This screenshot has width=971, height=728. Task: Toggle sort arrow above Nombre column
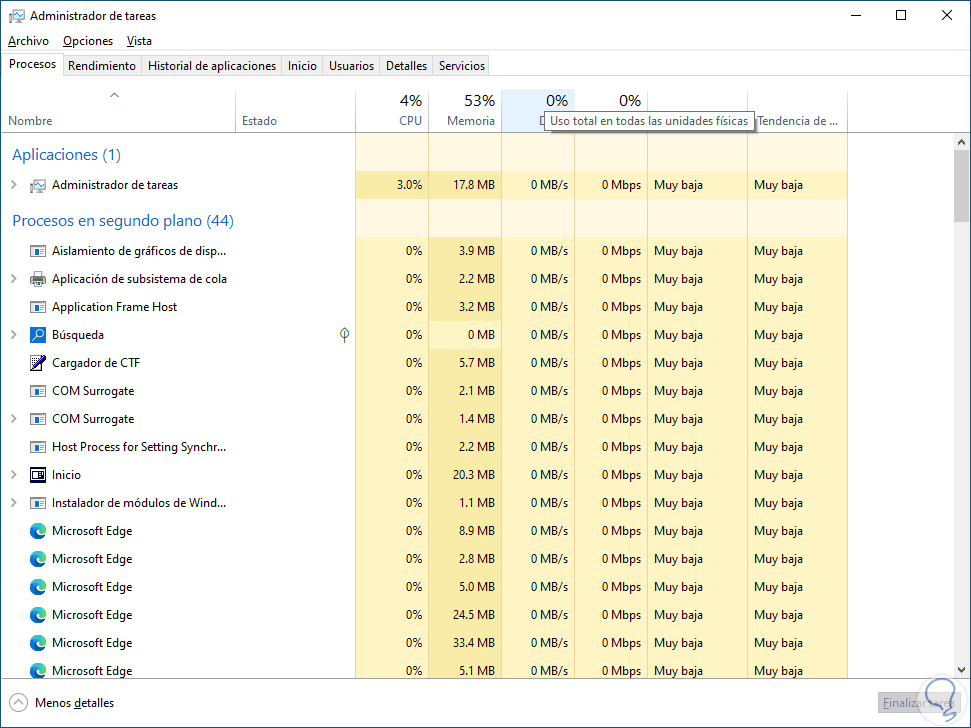pos(114,95)
